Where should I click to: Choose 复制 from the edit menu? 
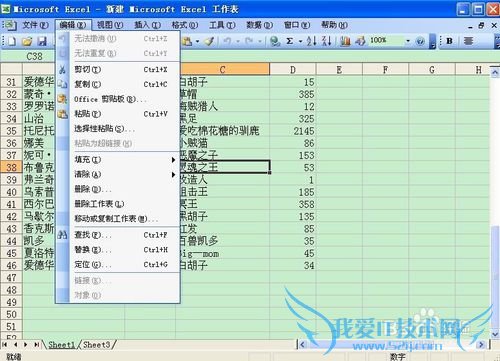[118, 84]
